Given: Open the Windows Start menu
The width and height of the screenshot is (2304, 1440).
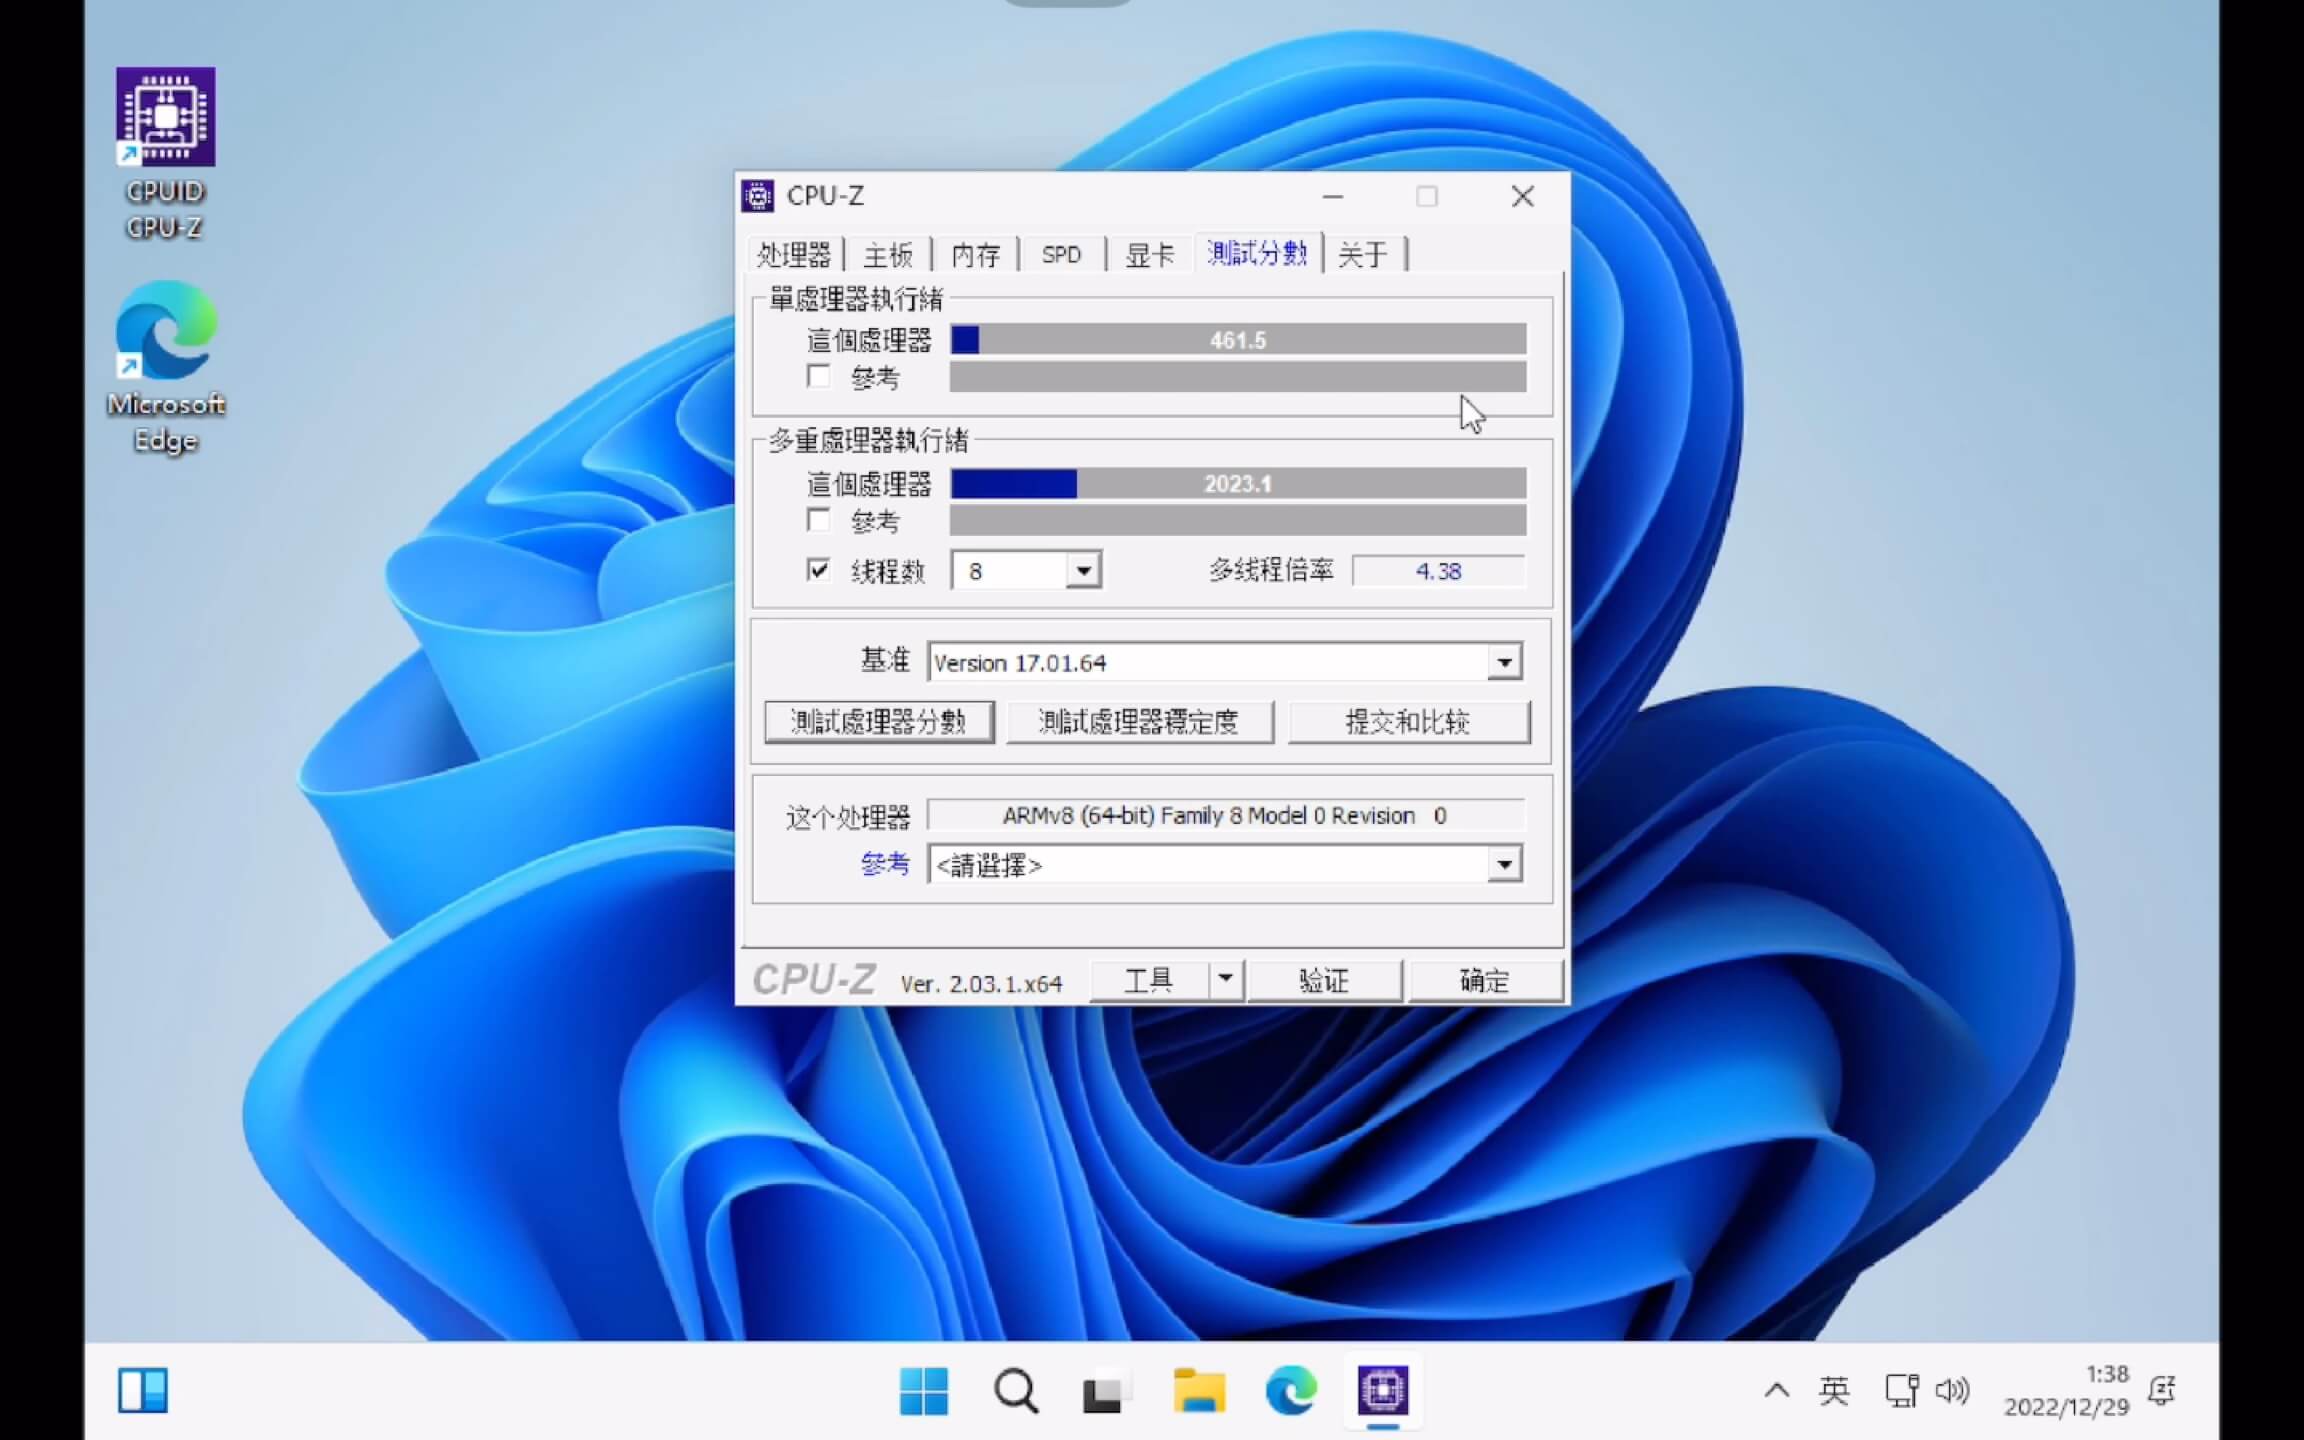Looking at the screenshot, I should (x=923, y=1391).
